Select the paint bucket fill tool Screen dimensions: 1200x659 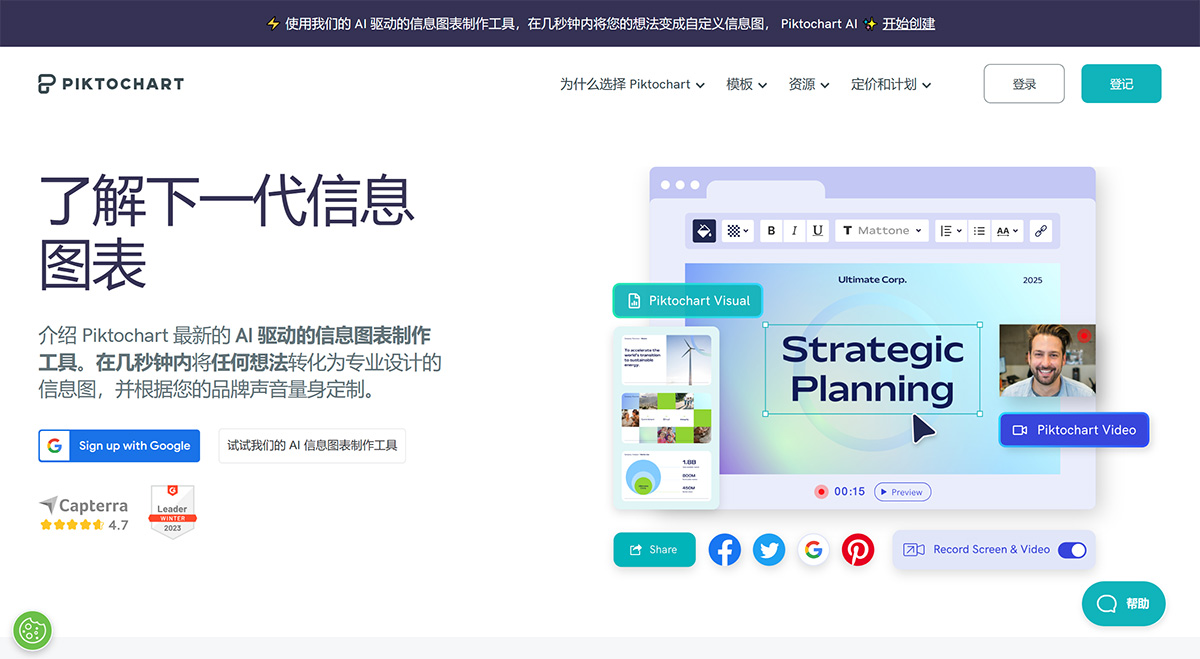click(703, 230)
